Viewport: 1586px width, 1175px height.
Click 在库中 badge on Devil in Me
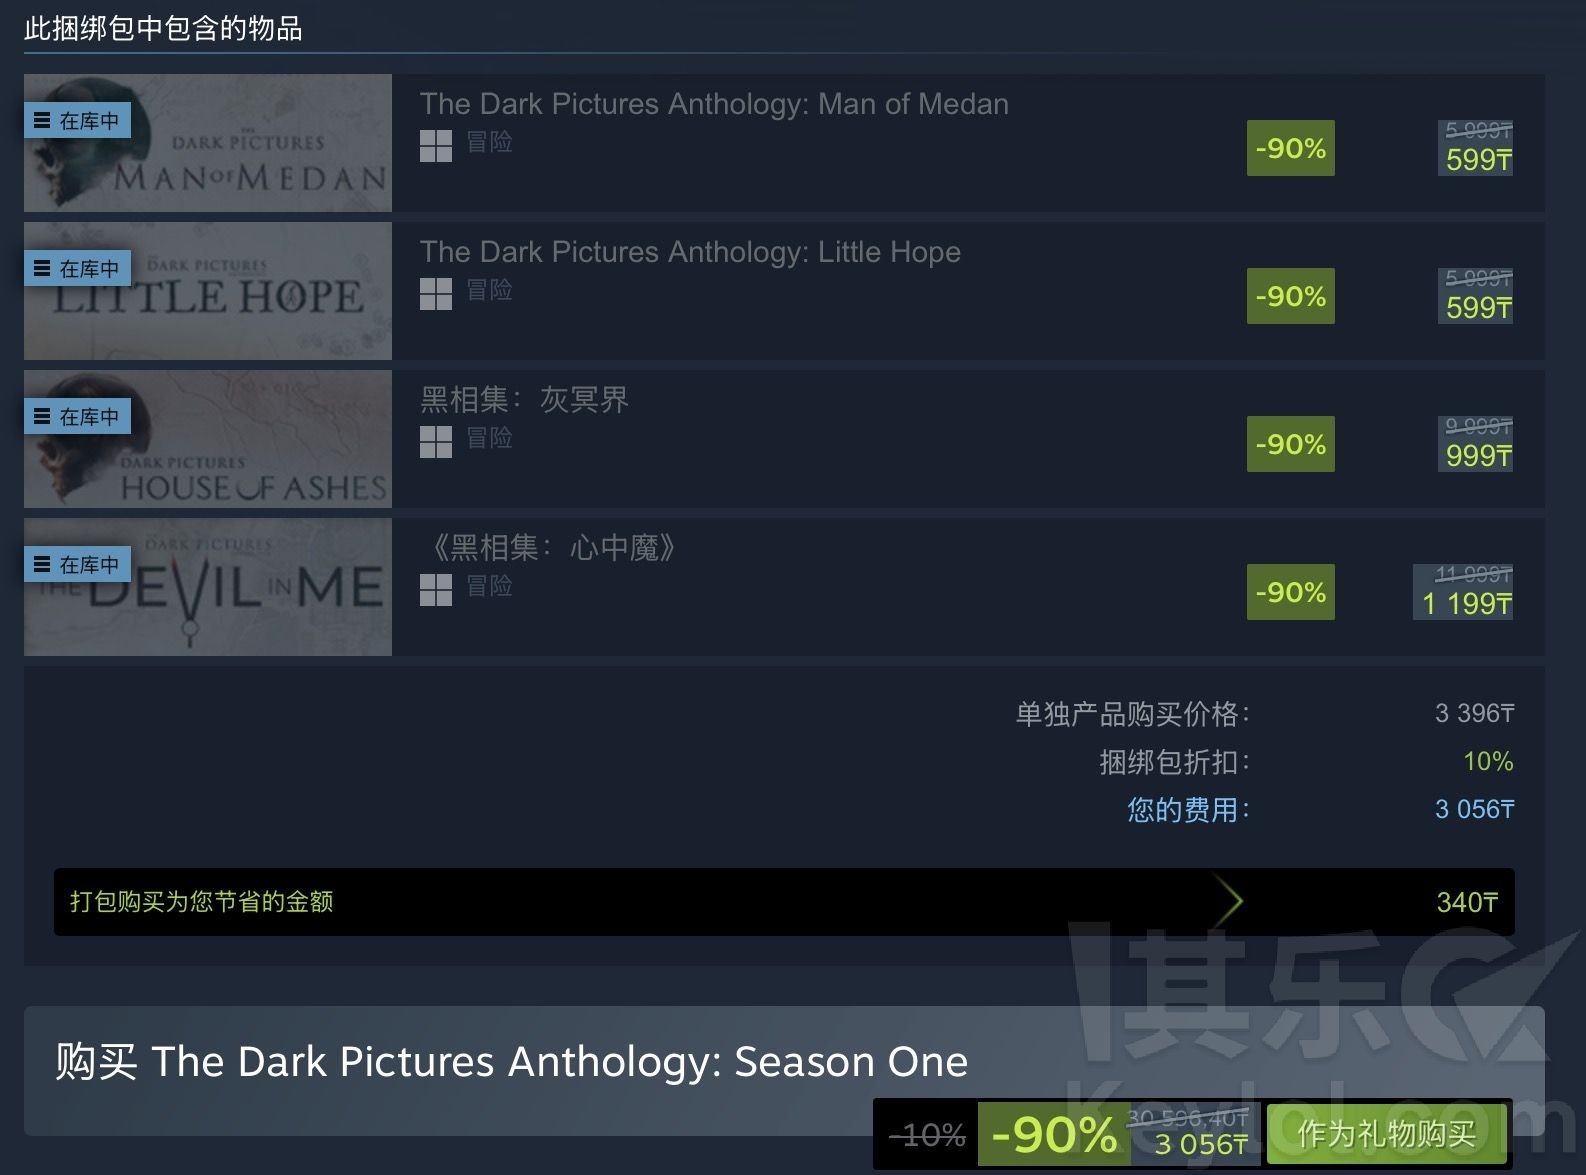coord(77,564)
